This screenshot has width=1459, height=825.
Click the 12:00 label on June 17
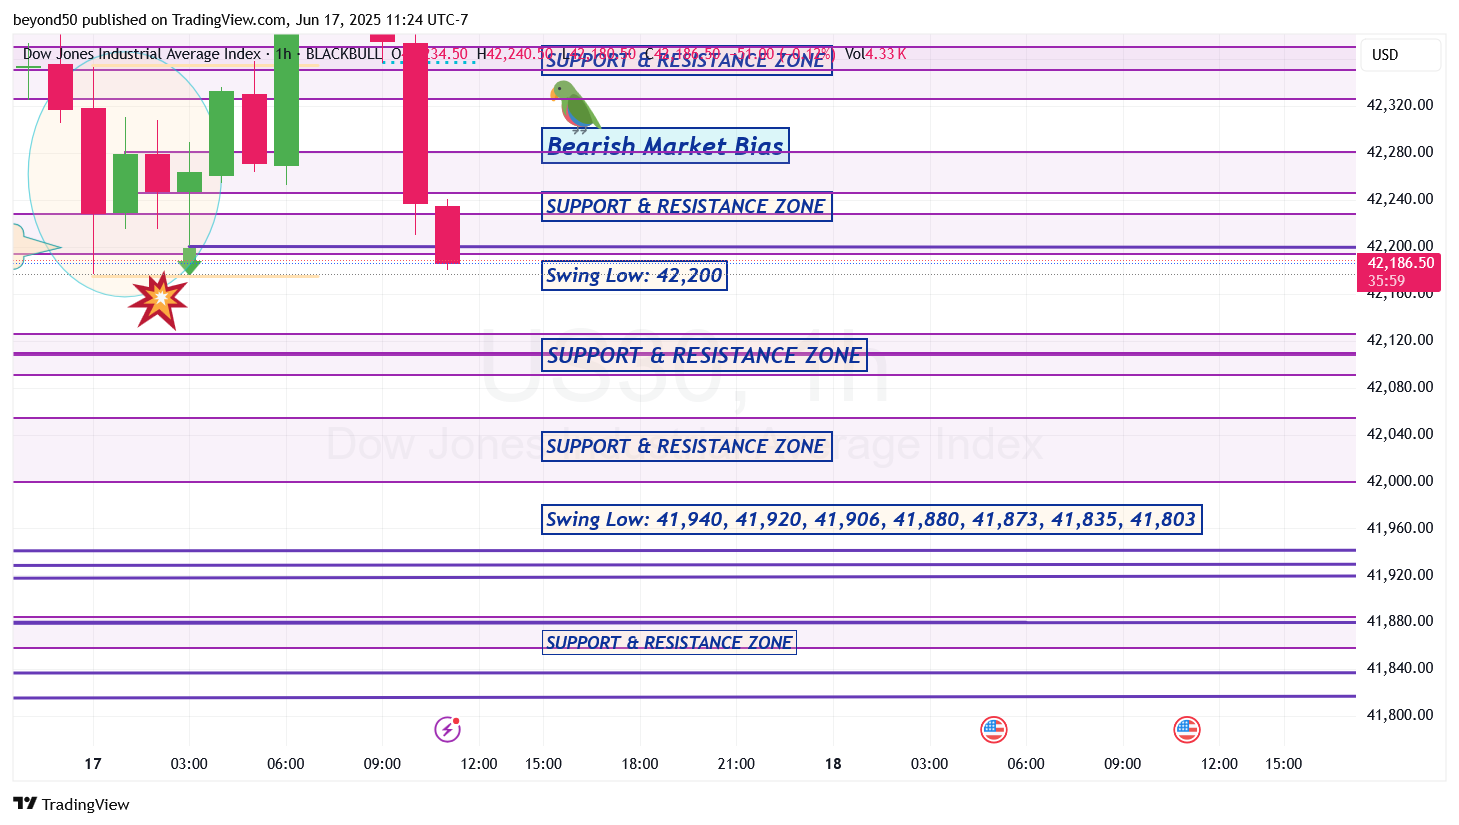tap(479, 764)
